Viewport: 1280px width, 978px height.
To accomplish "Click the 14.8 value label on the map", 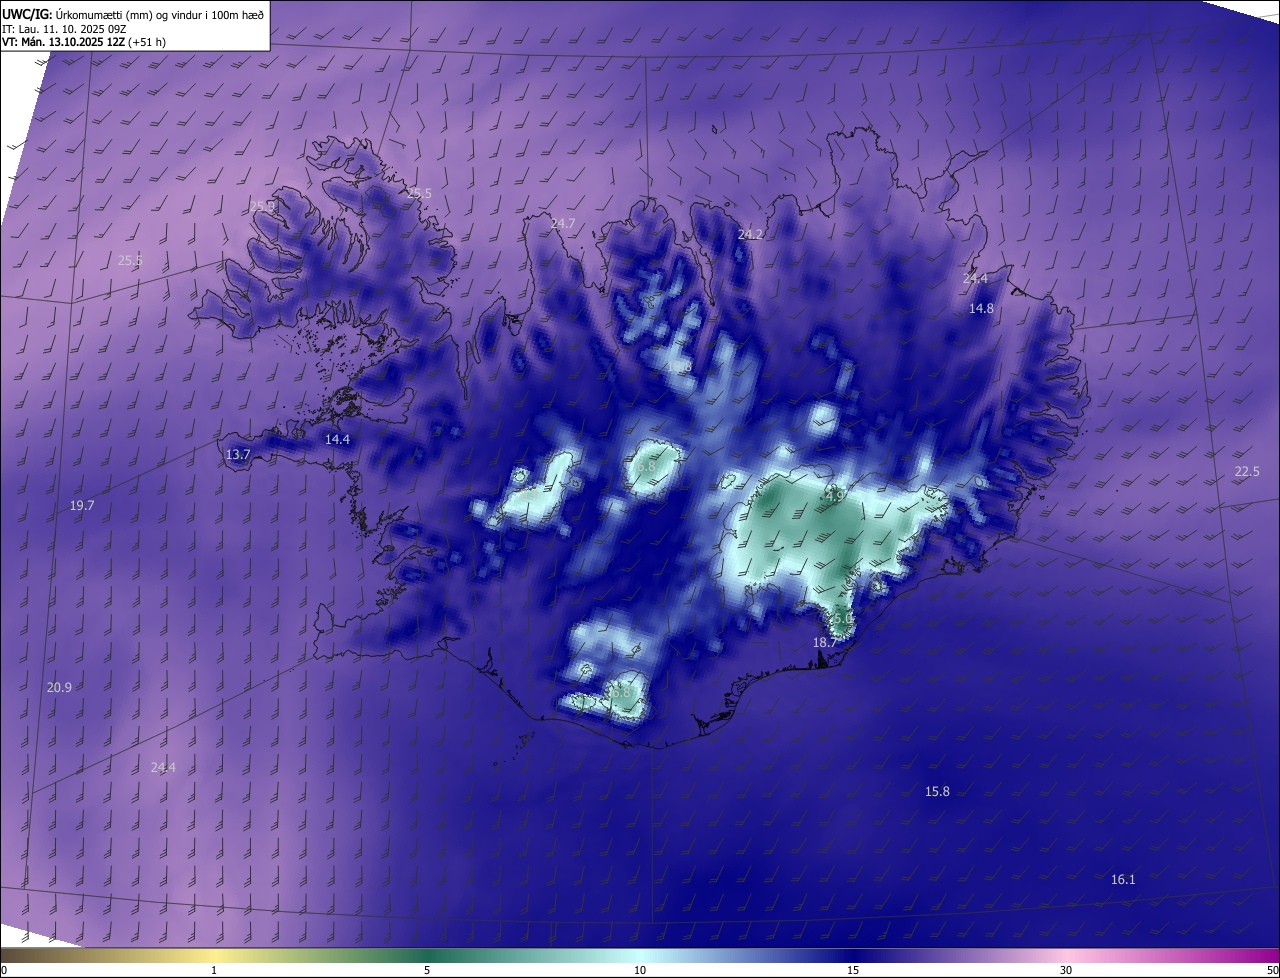I will coord(981,309).
